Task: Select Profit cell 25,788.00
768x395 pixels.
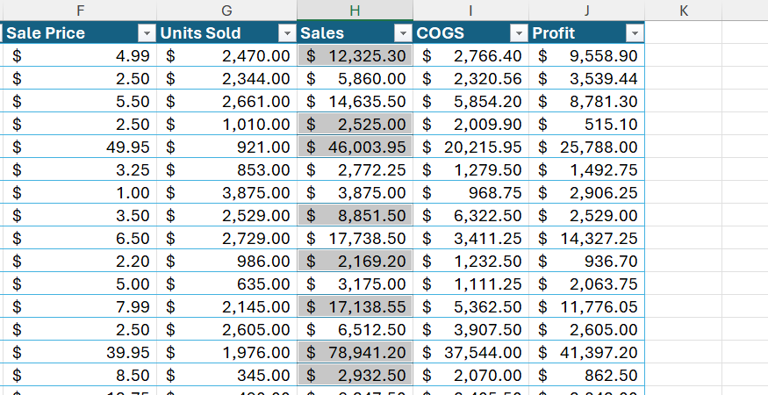Action: point(586,147)
